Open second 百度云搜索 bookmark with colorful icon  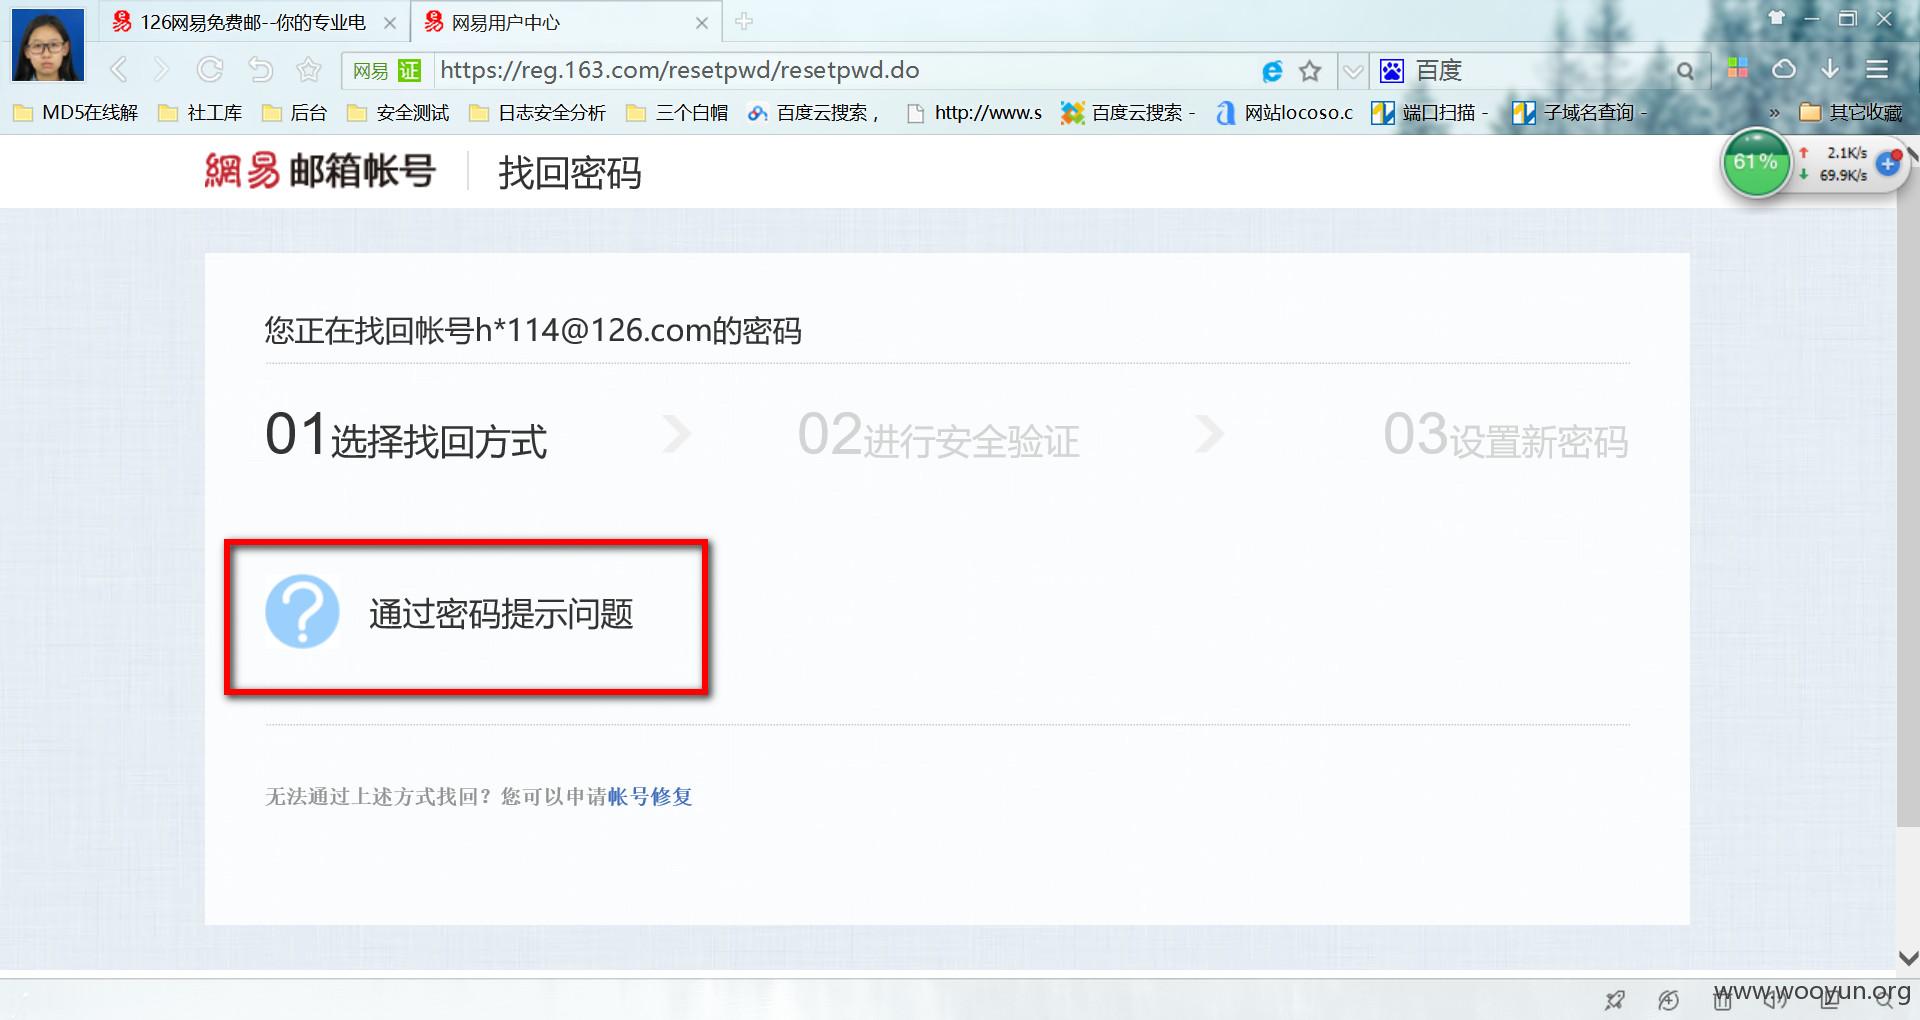tap(1128, 113)
